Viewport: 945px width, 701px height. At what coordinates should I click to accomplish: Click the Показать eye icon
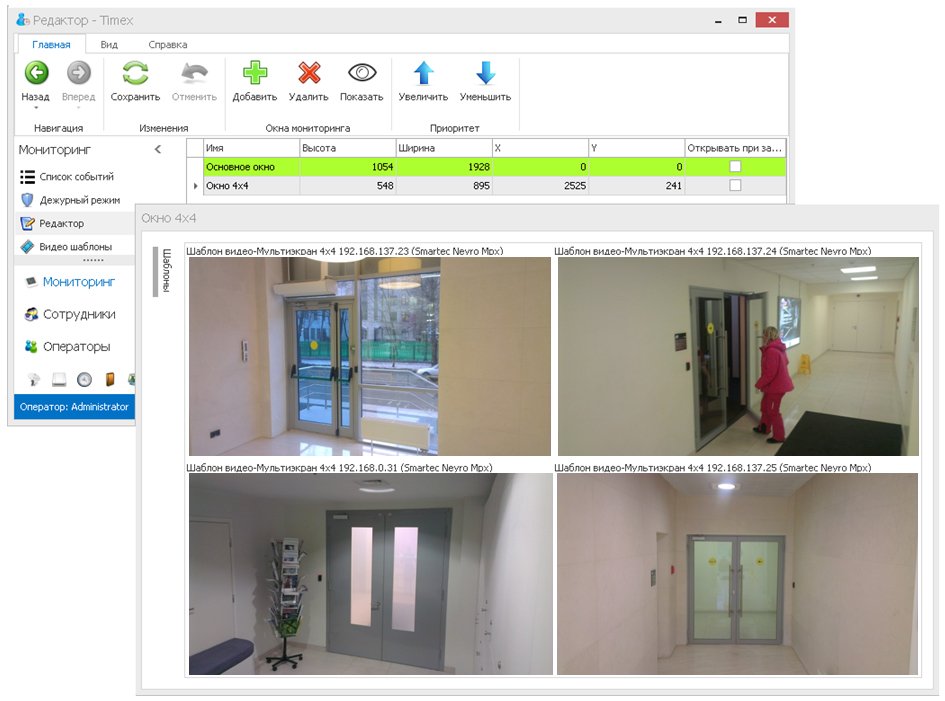tap(362, 74)
